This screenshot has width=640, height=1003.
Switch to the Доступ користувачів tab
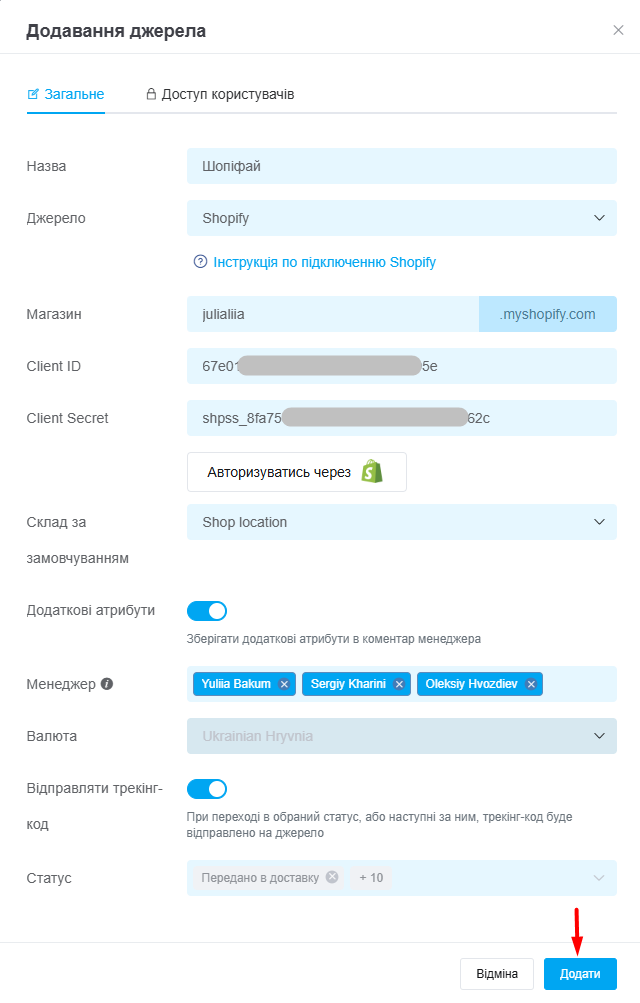219,95
